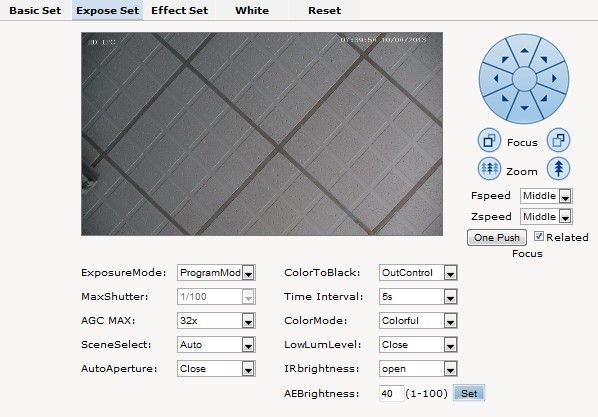
Task: Open the Zspeed dropdown
Action: point(546,217)
